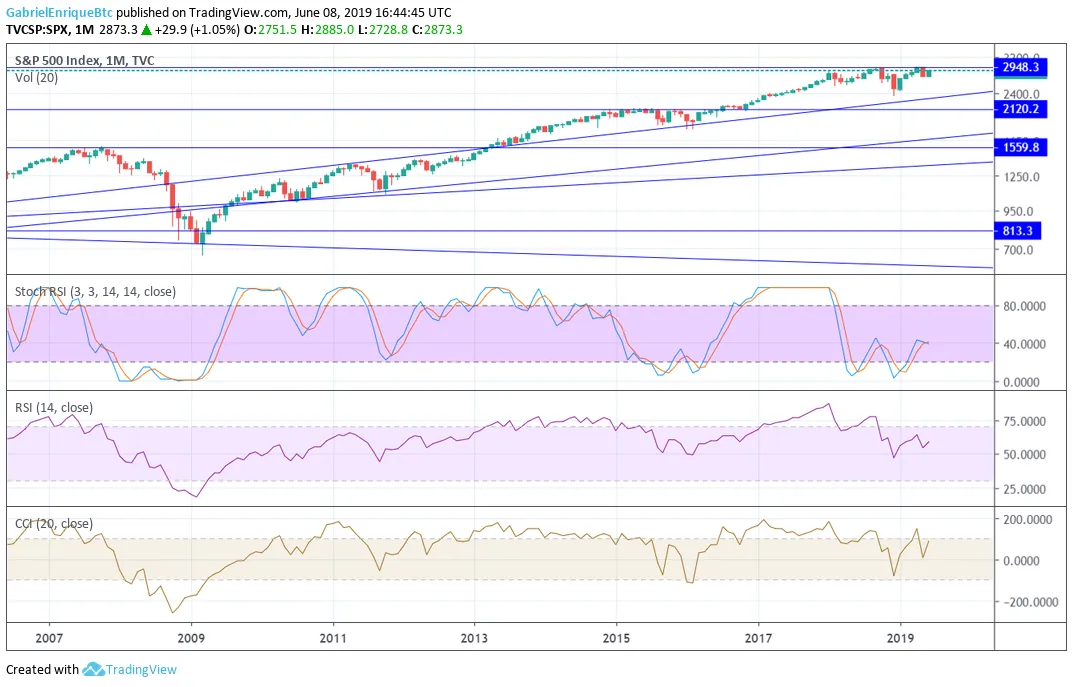Click the 2007 label on the time axis
The width and height of the screenshot is (1073, 687).
click(x=49, y=638)
